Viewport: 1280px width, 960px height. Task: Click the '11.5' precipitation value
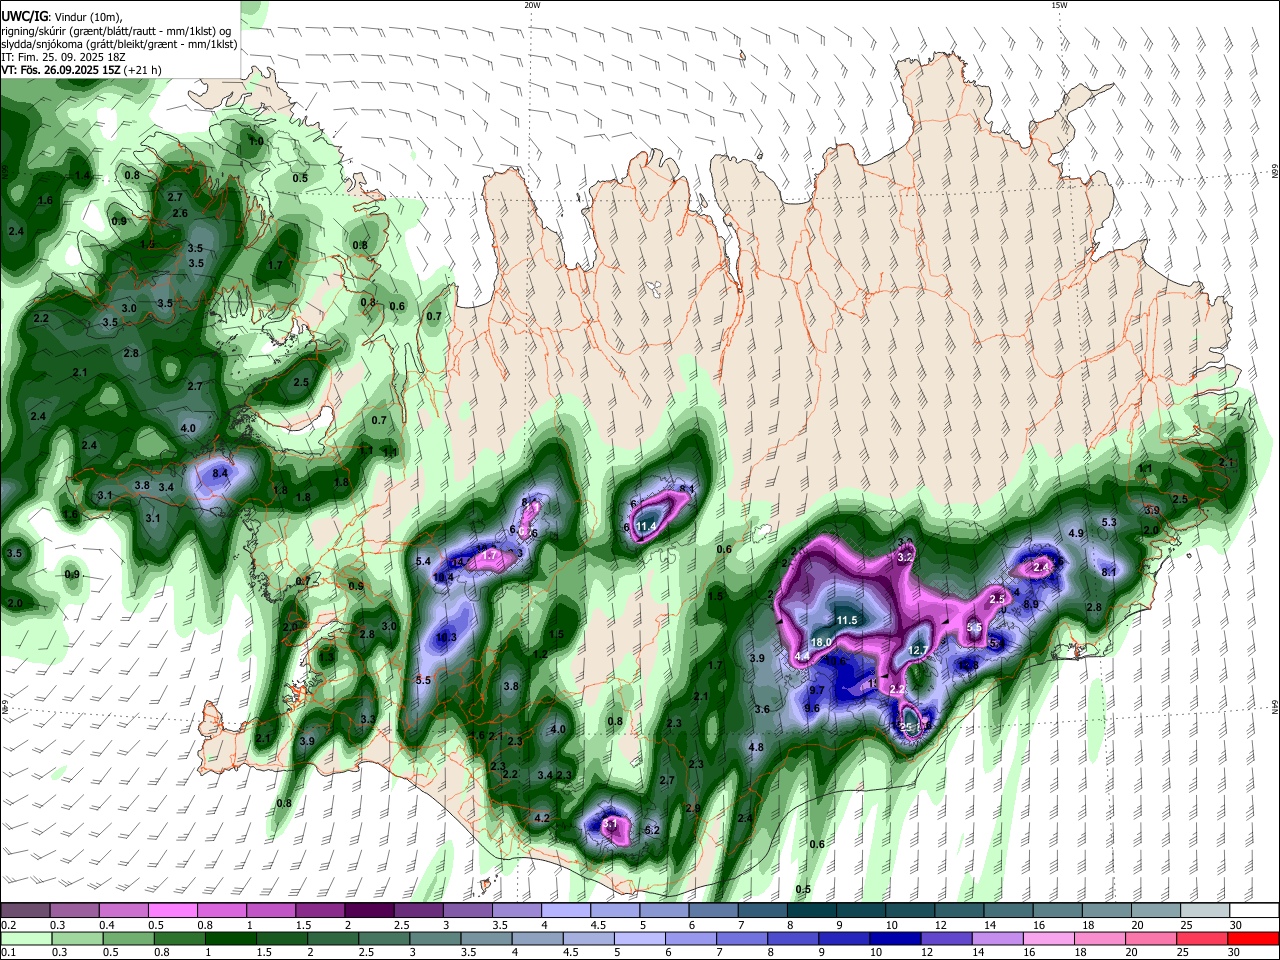point(847,620)
